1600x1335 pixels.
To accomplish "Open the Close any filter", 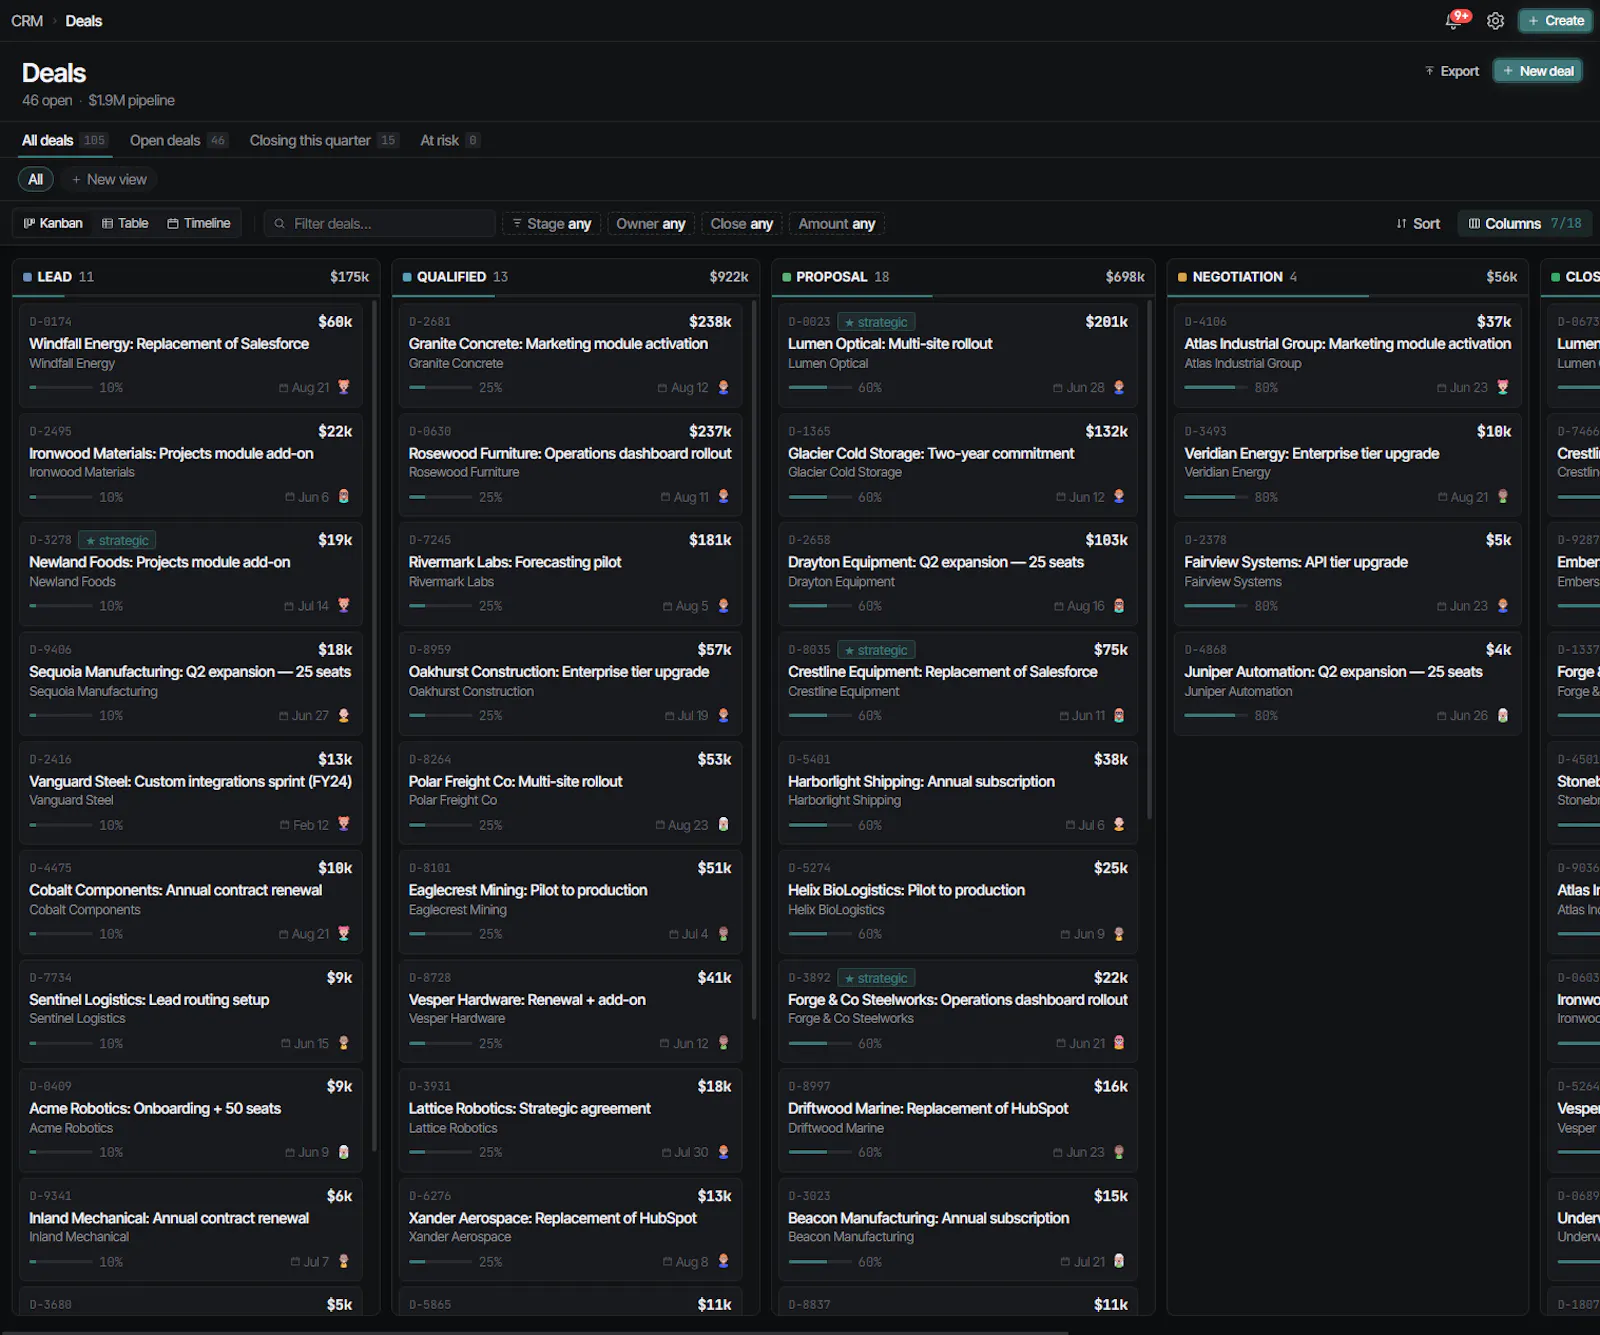I will (x=742, y=224).
